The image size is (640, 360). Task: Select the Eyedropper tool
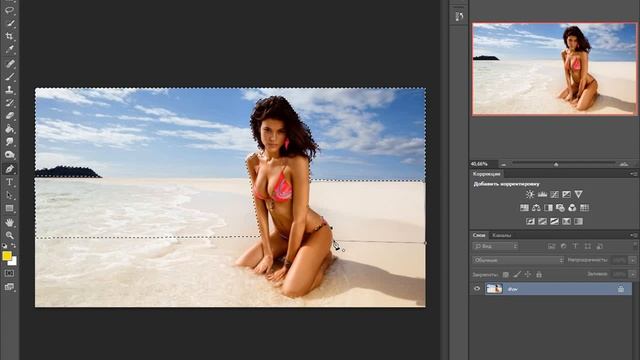pyautogui.click(x=9, y=49)
